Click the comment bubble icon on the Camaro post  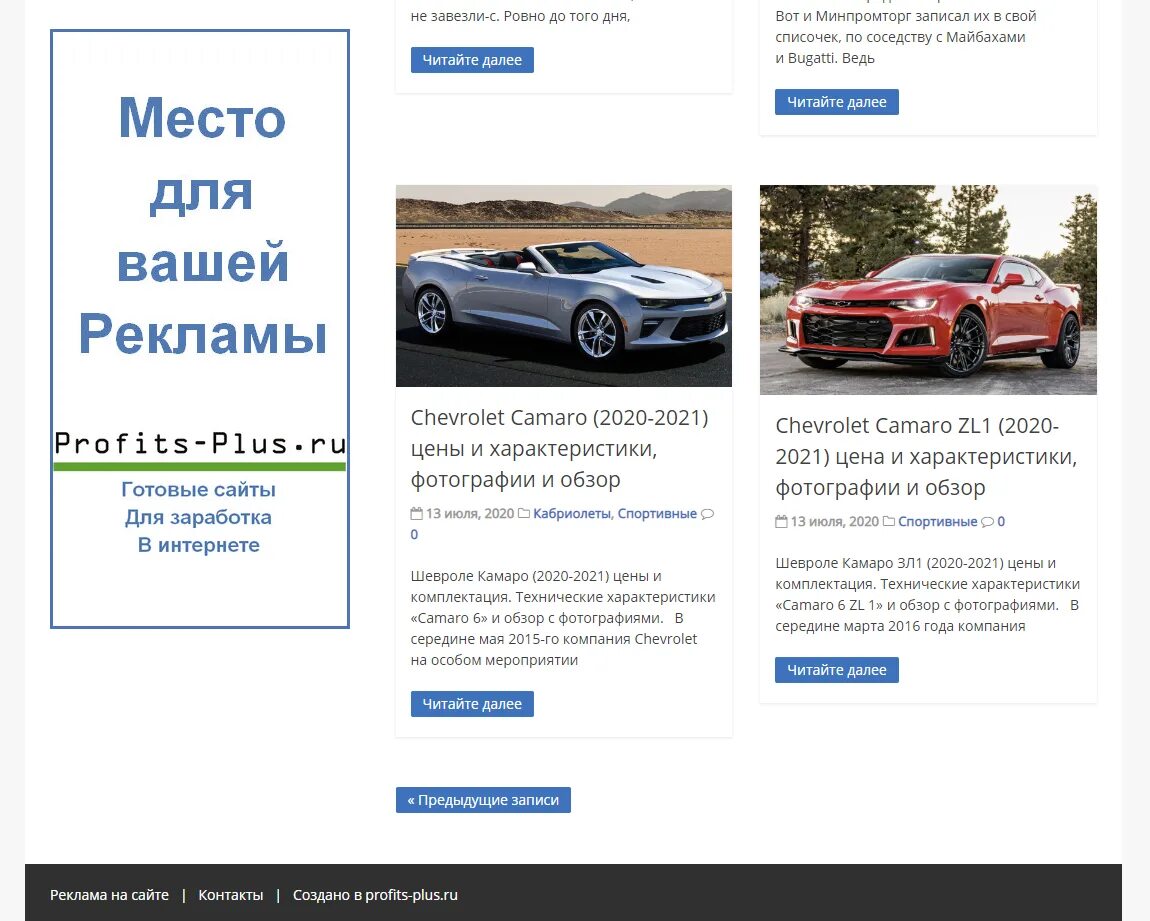tap(707, 514)
